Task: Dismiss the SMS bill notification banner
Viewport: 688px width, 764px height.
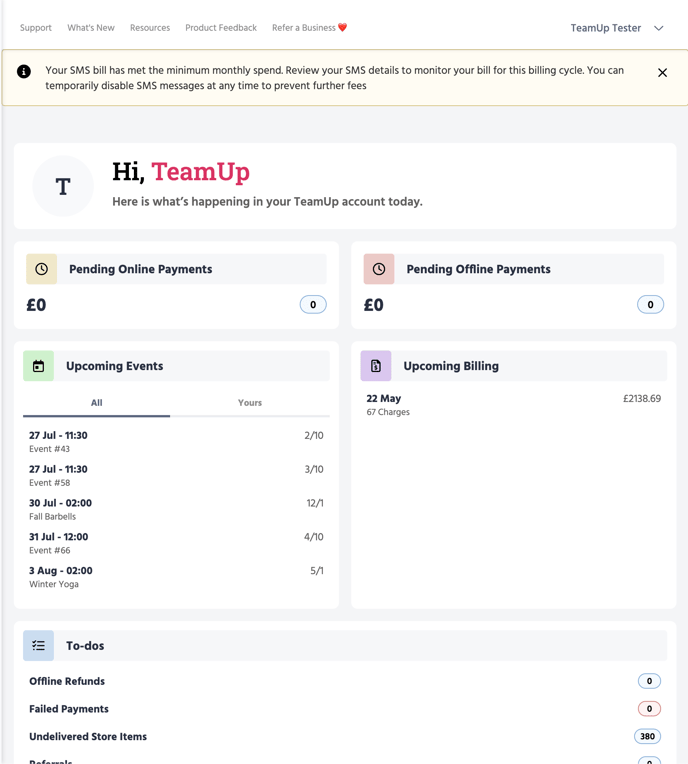Action: 662,73
